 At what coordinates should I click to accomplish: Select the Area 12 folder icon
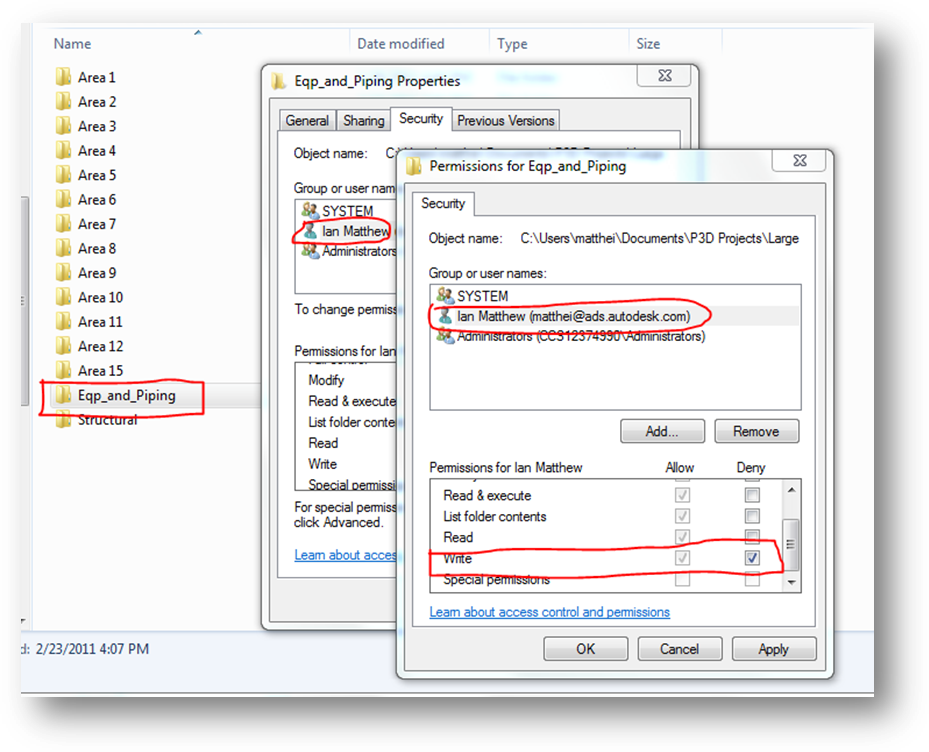(63, 345)
